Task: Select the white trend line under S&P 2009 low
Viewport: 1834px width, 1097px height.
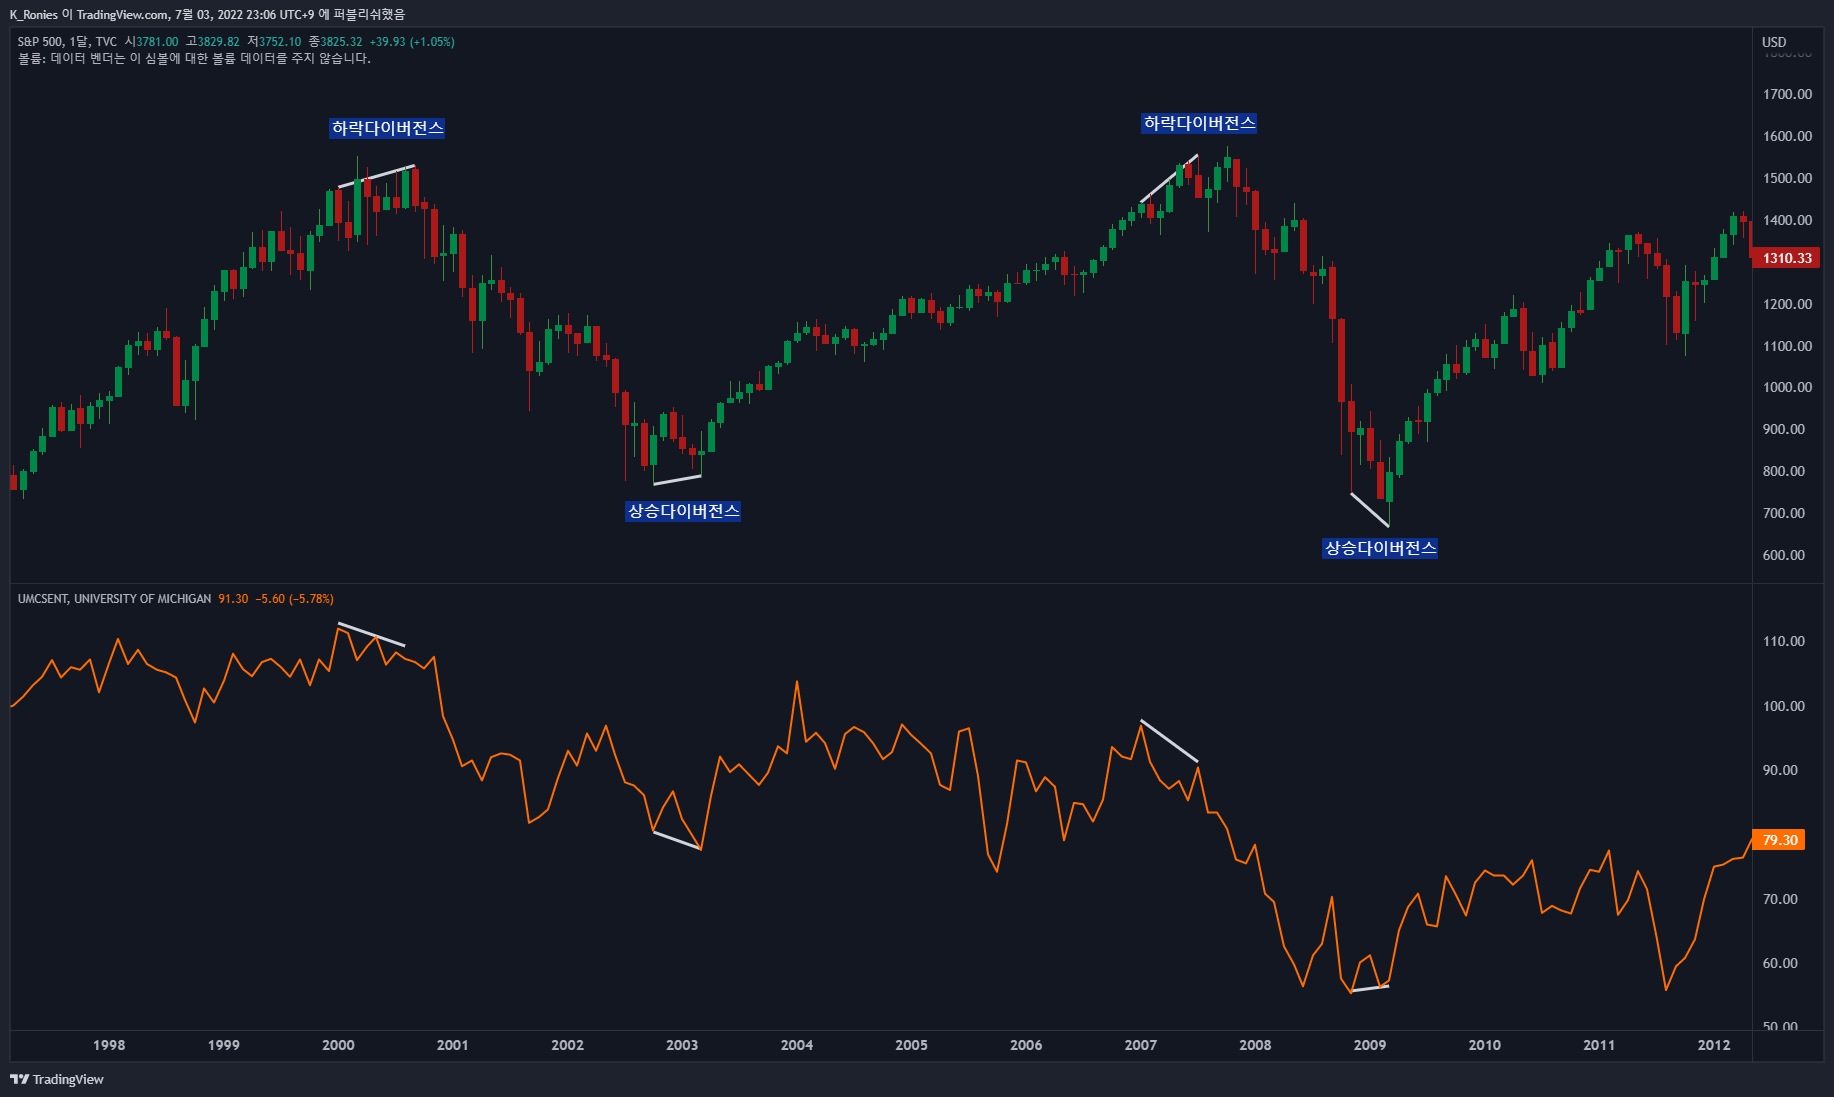Action: coord(1370,510)
